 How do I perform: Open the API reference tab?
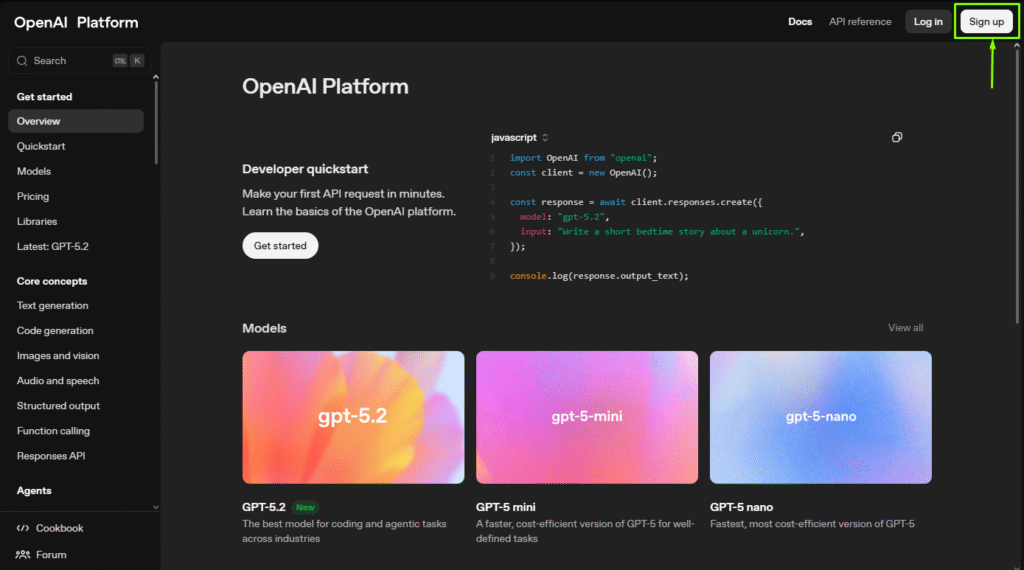[860, 22]
